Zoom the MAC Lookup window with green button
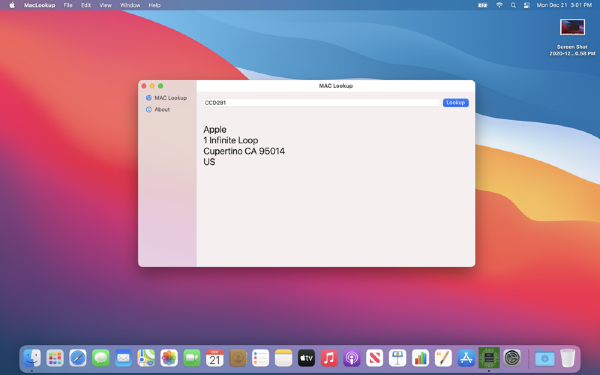 161,86
